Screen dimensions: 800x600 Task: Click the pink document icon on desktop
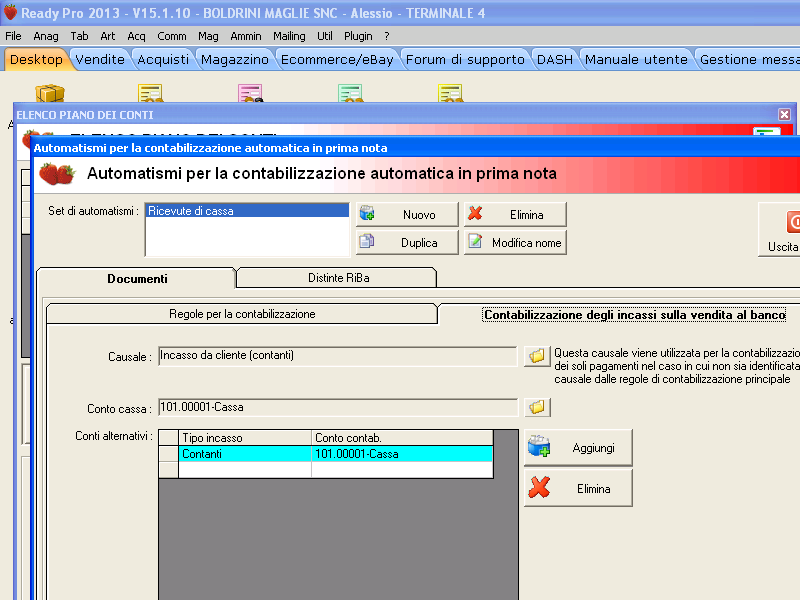click(250, 93)
